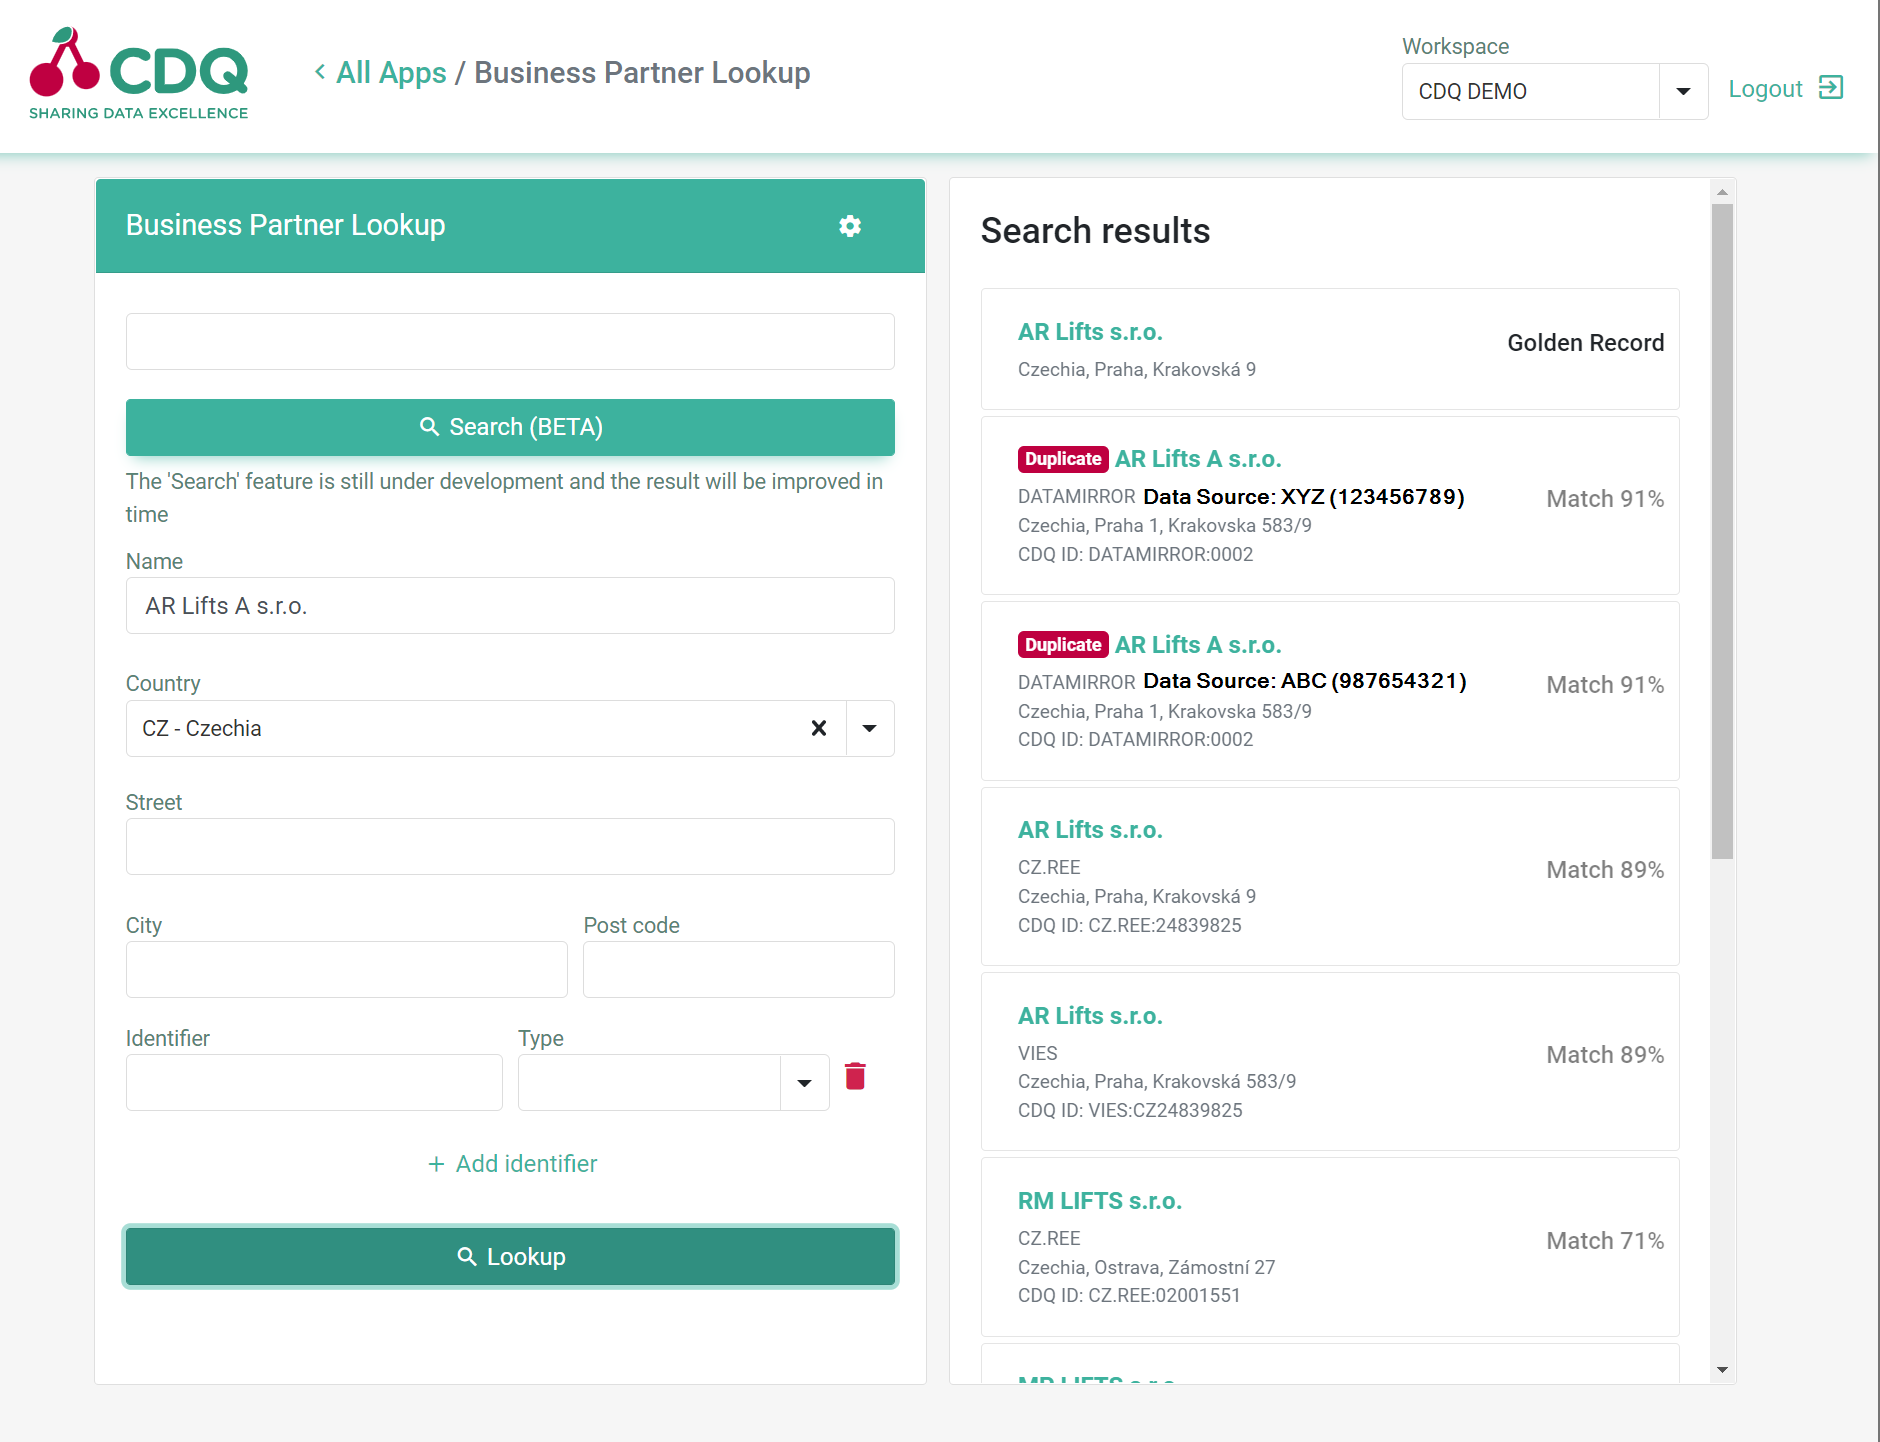Click the Name input field
This screenshot has height=1442, width=1880.
510,606
